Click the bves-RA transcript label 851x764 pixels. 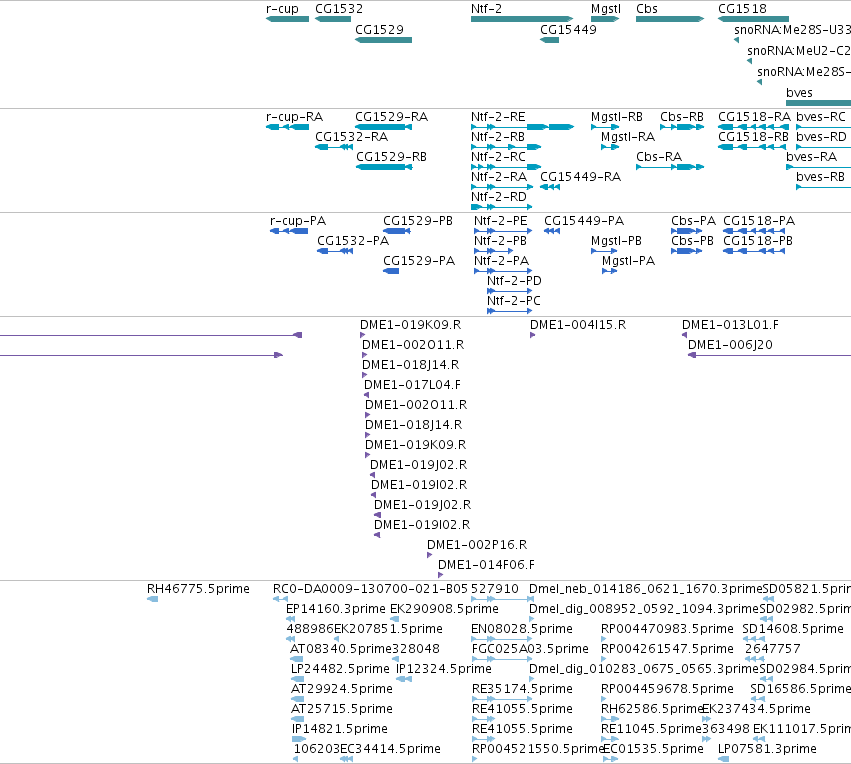click(811, 156)
